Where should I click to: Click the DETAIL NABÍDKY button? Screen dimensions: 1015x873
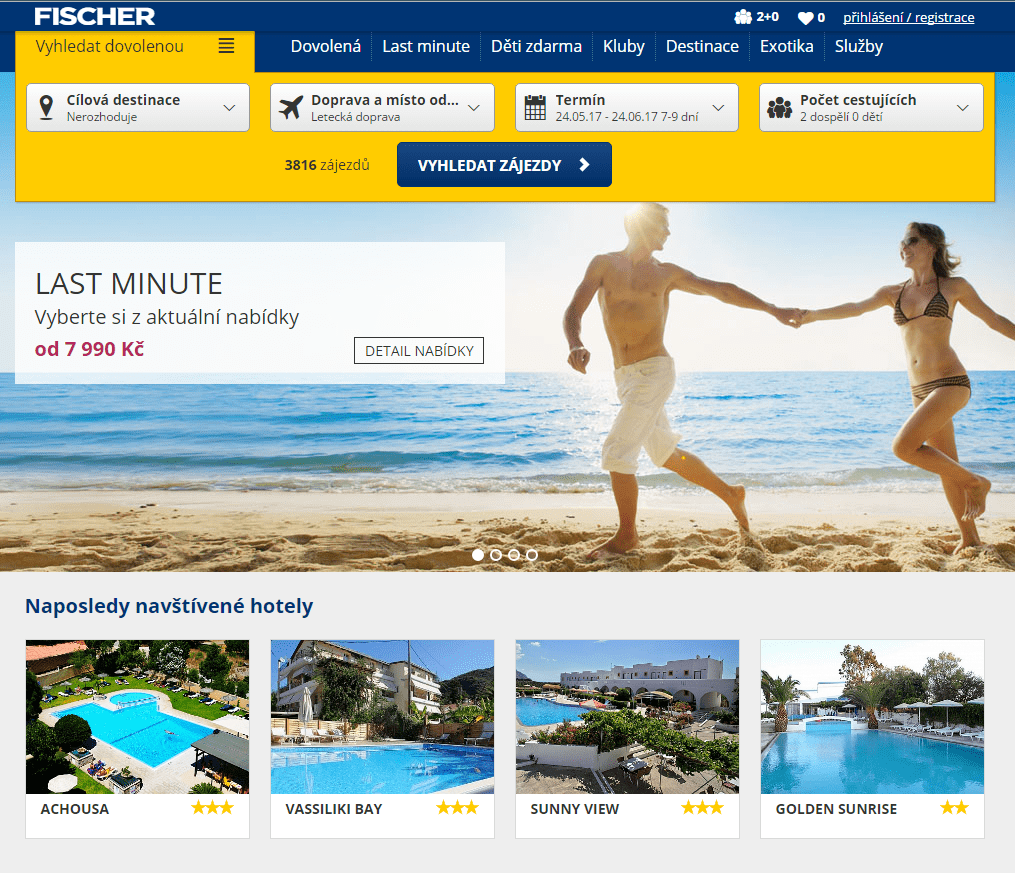(418, 351)
